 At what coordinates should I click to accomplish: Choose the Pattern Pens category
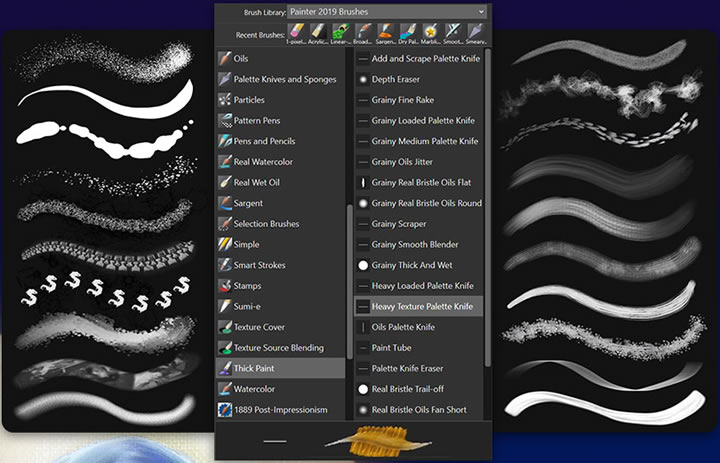point(281,120)
